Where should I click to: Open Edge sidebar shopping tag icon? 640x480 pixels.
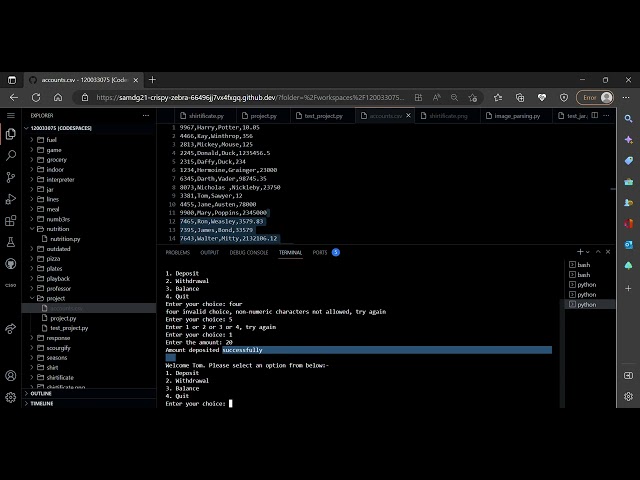(629, 160)
